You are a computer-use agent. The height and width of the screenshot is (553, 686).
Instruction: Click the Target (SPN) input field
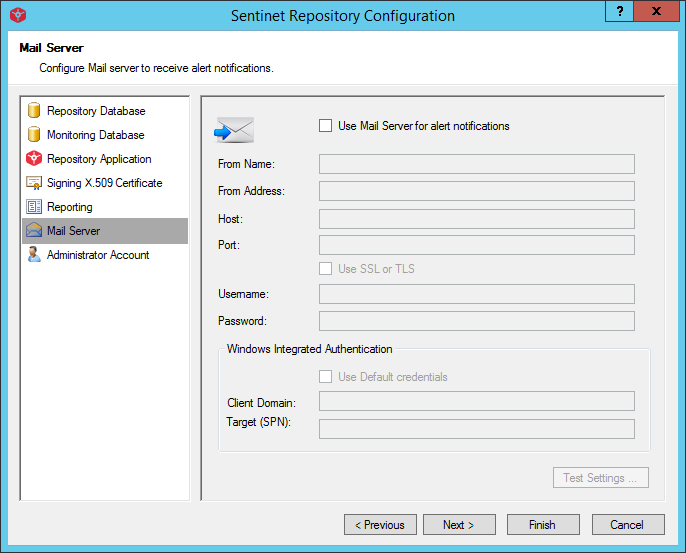coord(476,429)
